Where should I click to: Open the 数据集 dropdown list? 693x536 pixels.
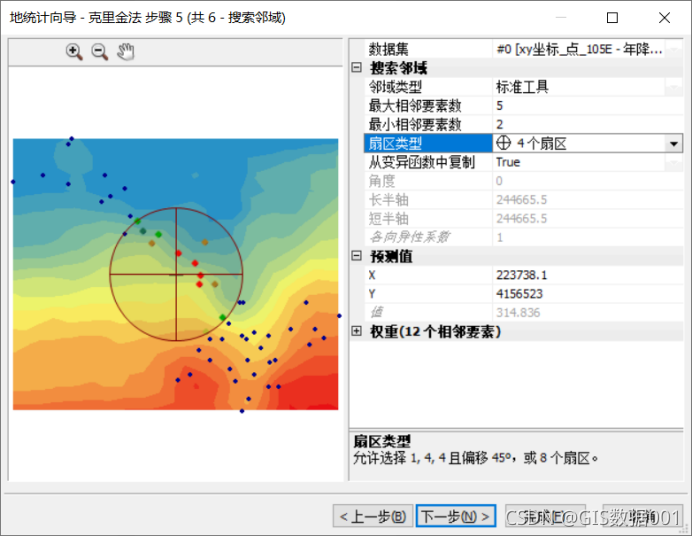[x=674, y=49]
